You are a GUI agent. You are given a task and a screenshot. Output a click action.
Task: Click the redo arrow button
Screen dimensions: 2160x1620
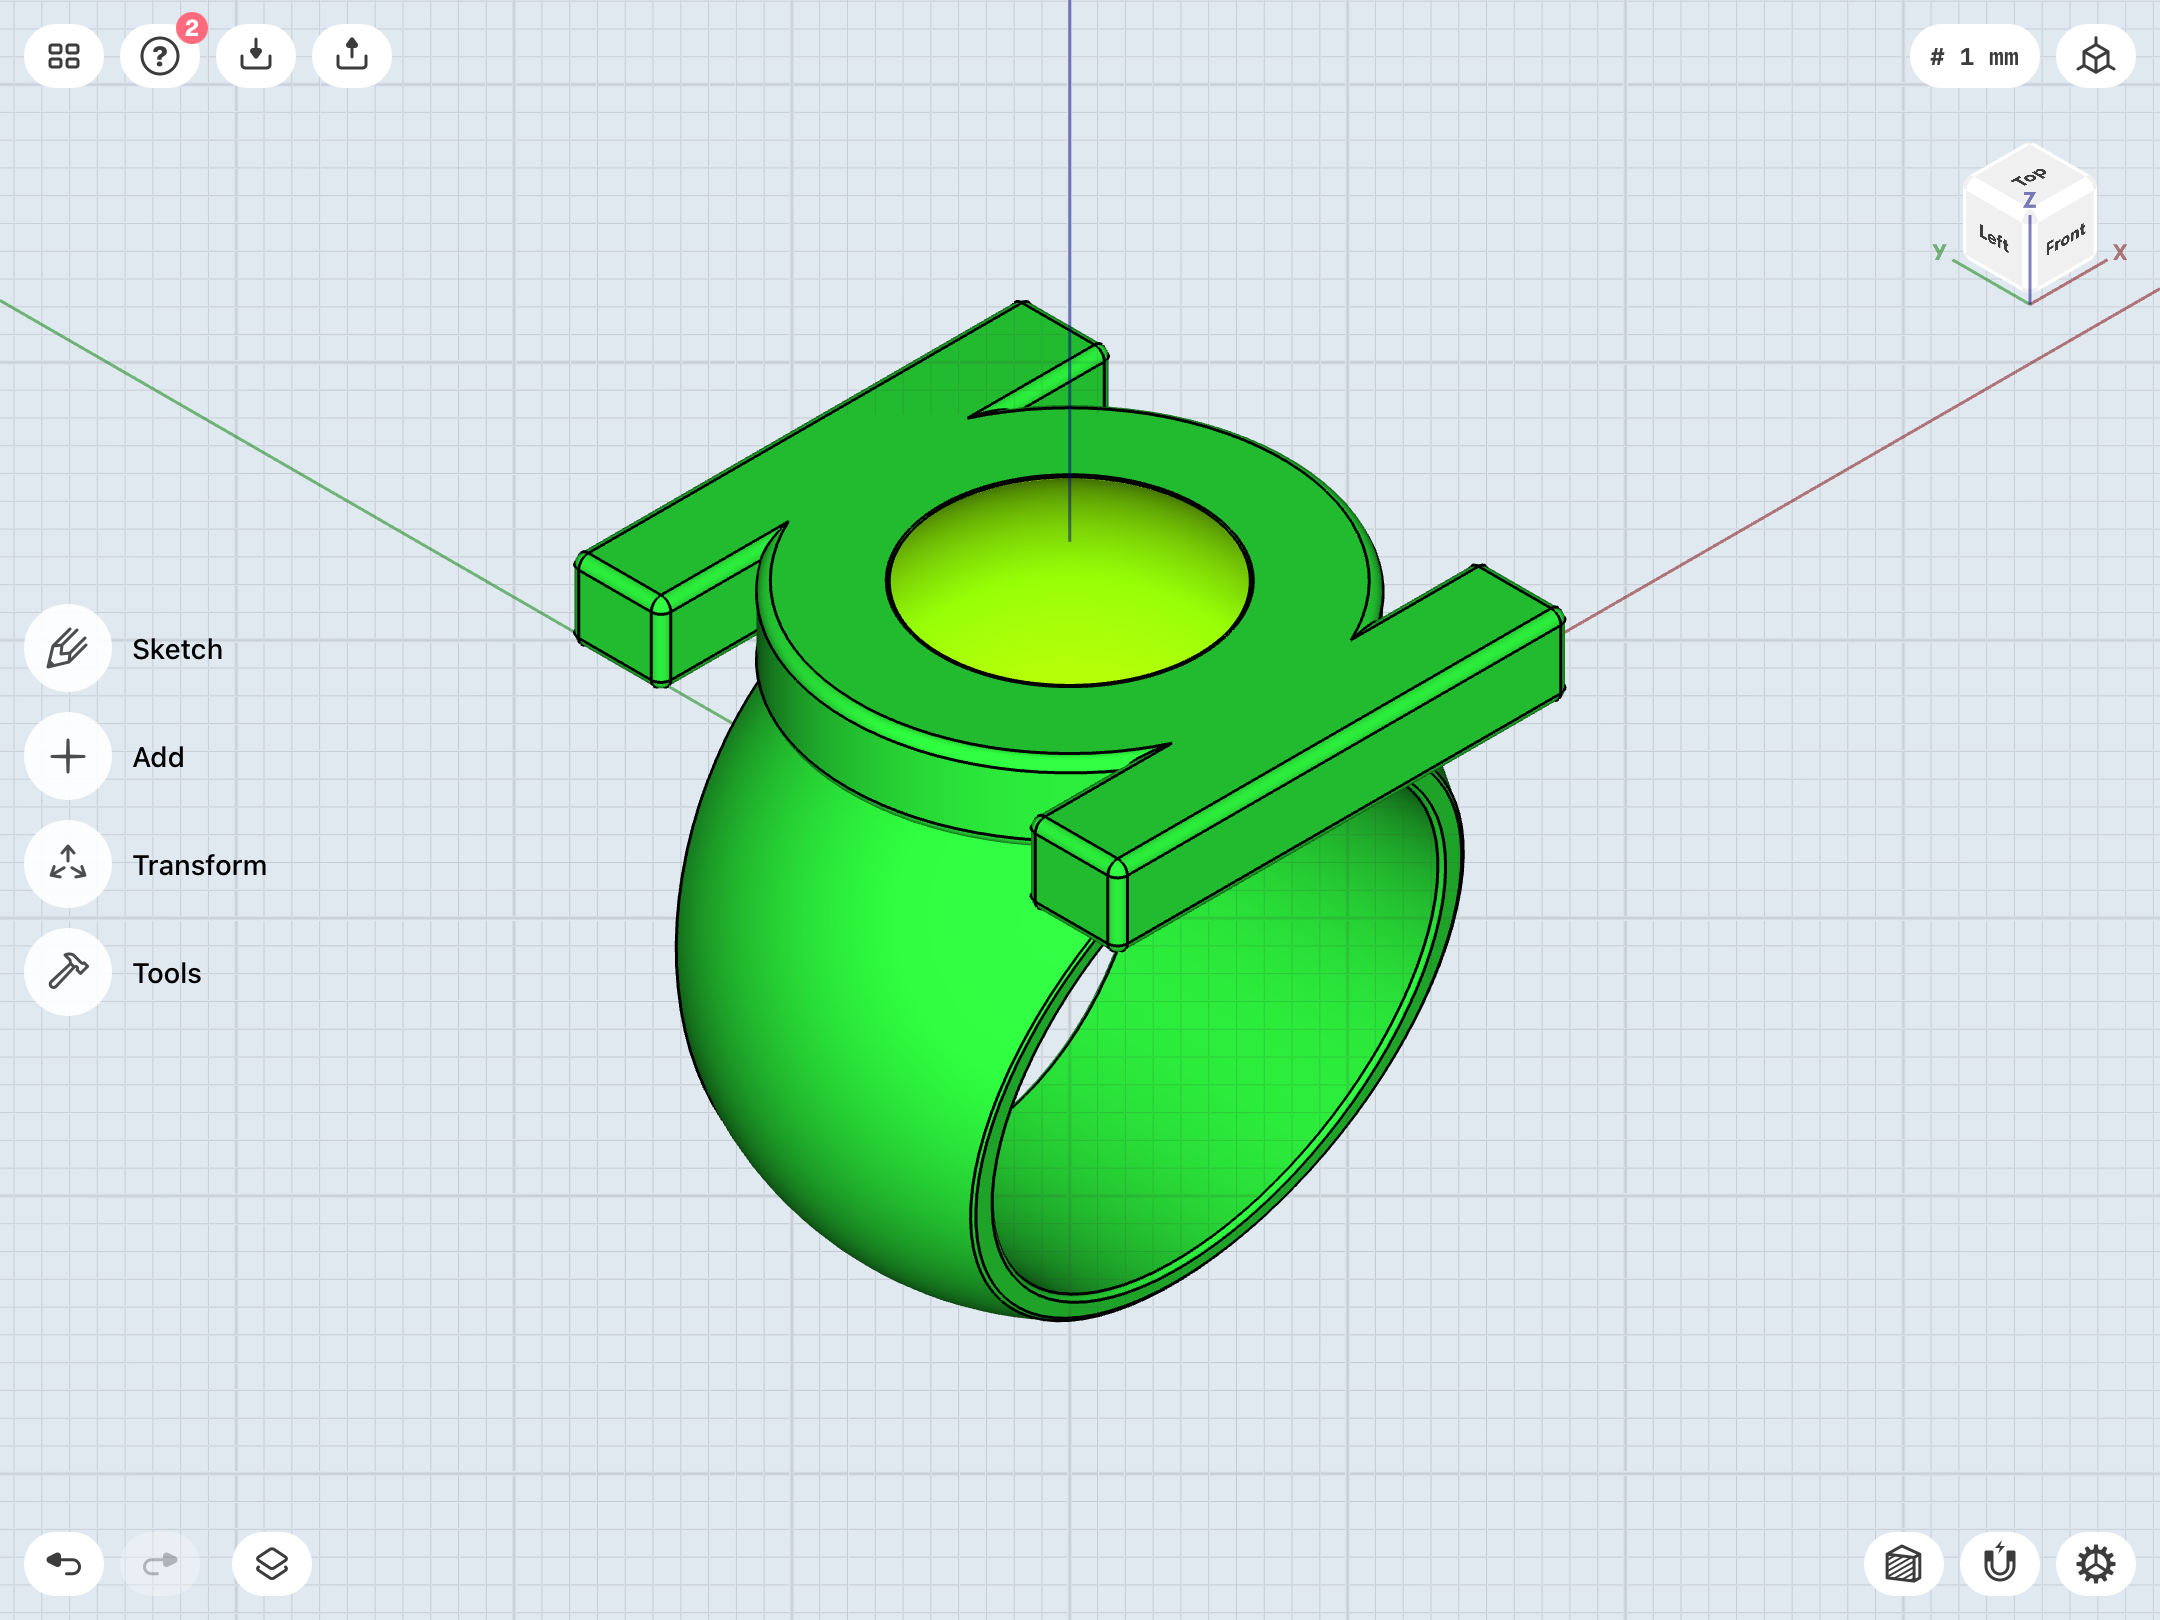coord(160,1564)
